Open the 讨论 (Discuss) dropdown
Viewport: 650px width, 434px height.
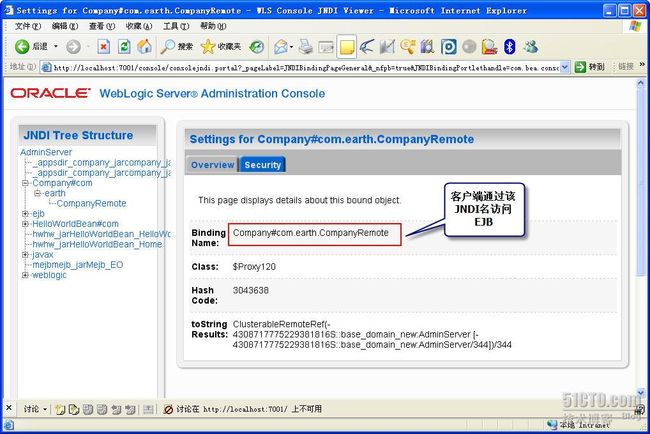coord(35,410)
